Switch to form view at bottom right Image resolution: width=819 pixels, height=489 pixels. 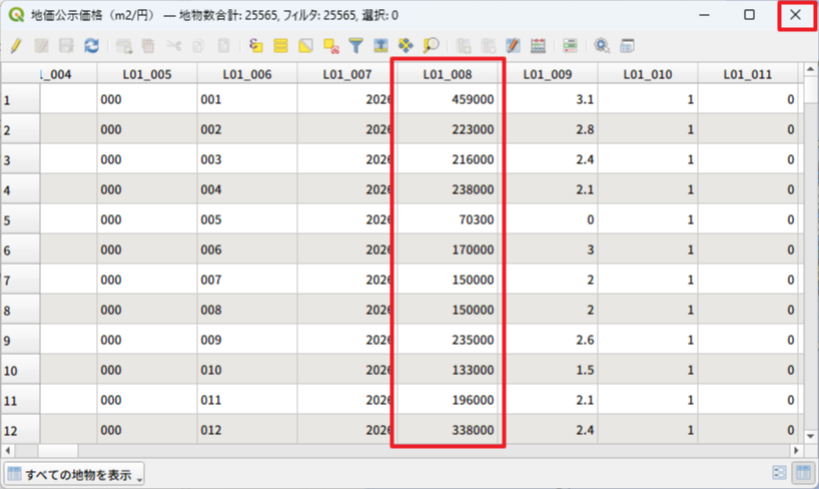coord(780,473)
